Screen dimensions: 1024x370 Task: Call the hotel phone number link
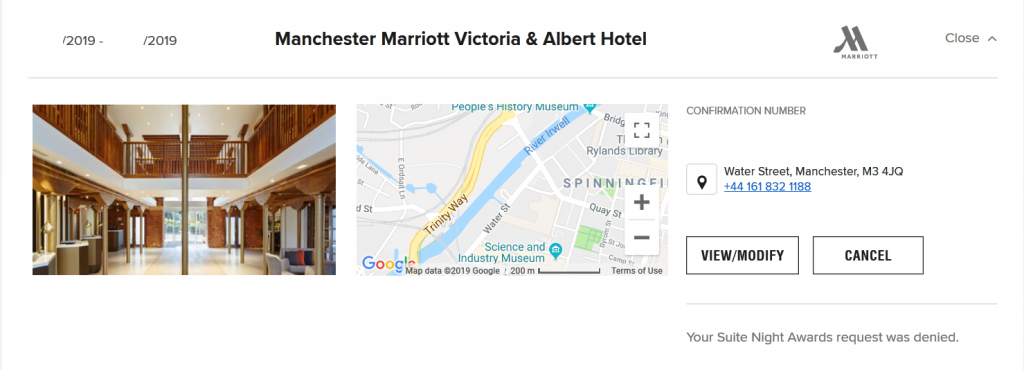point(767,187)
